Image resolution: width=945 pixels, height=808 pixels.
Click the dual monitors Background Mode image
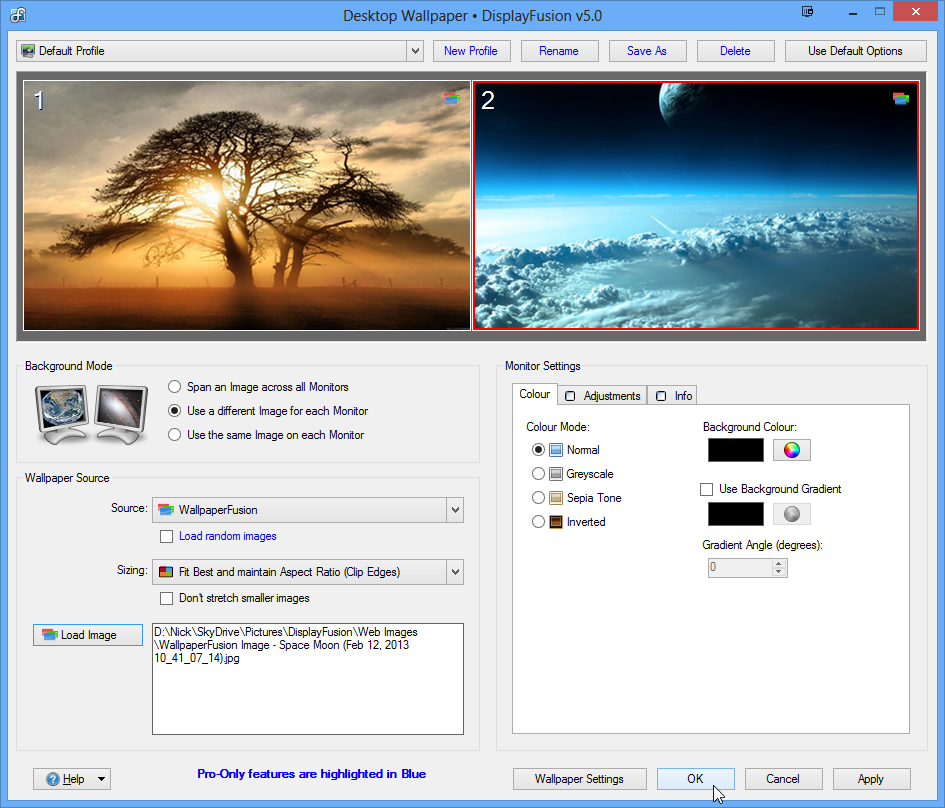tap(92, 415)
